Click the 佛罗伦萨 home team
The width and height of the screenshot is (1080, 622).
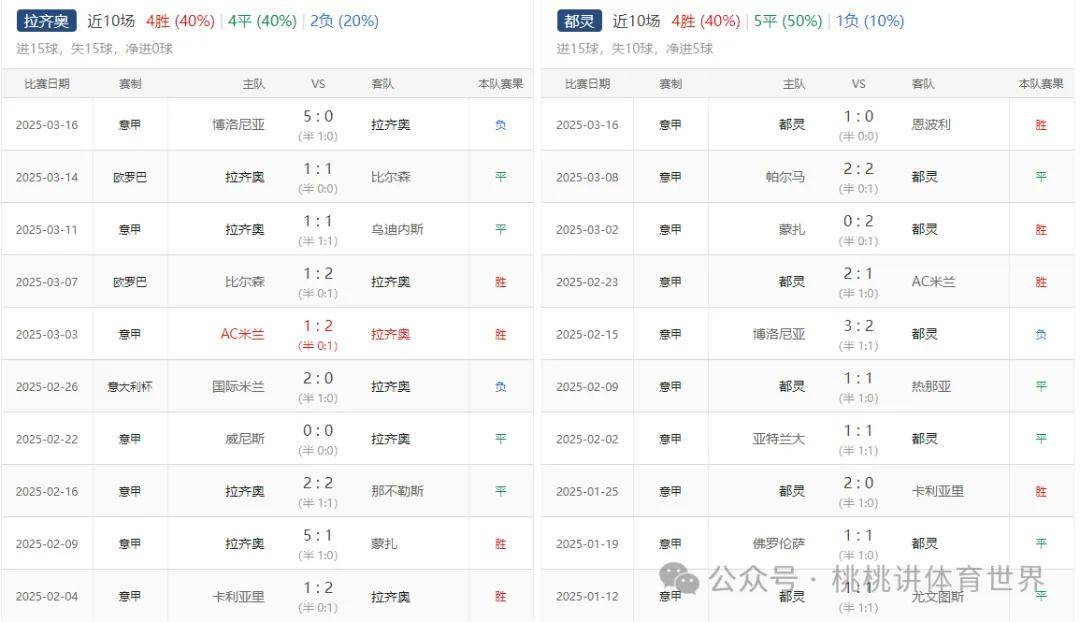click(x=778, y=543)
